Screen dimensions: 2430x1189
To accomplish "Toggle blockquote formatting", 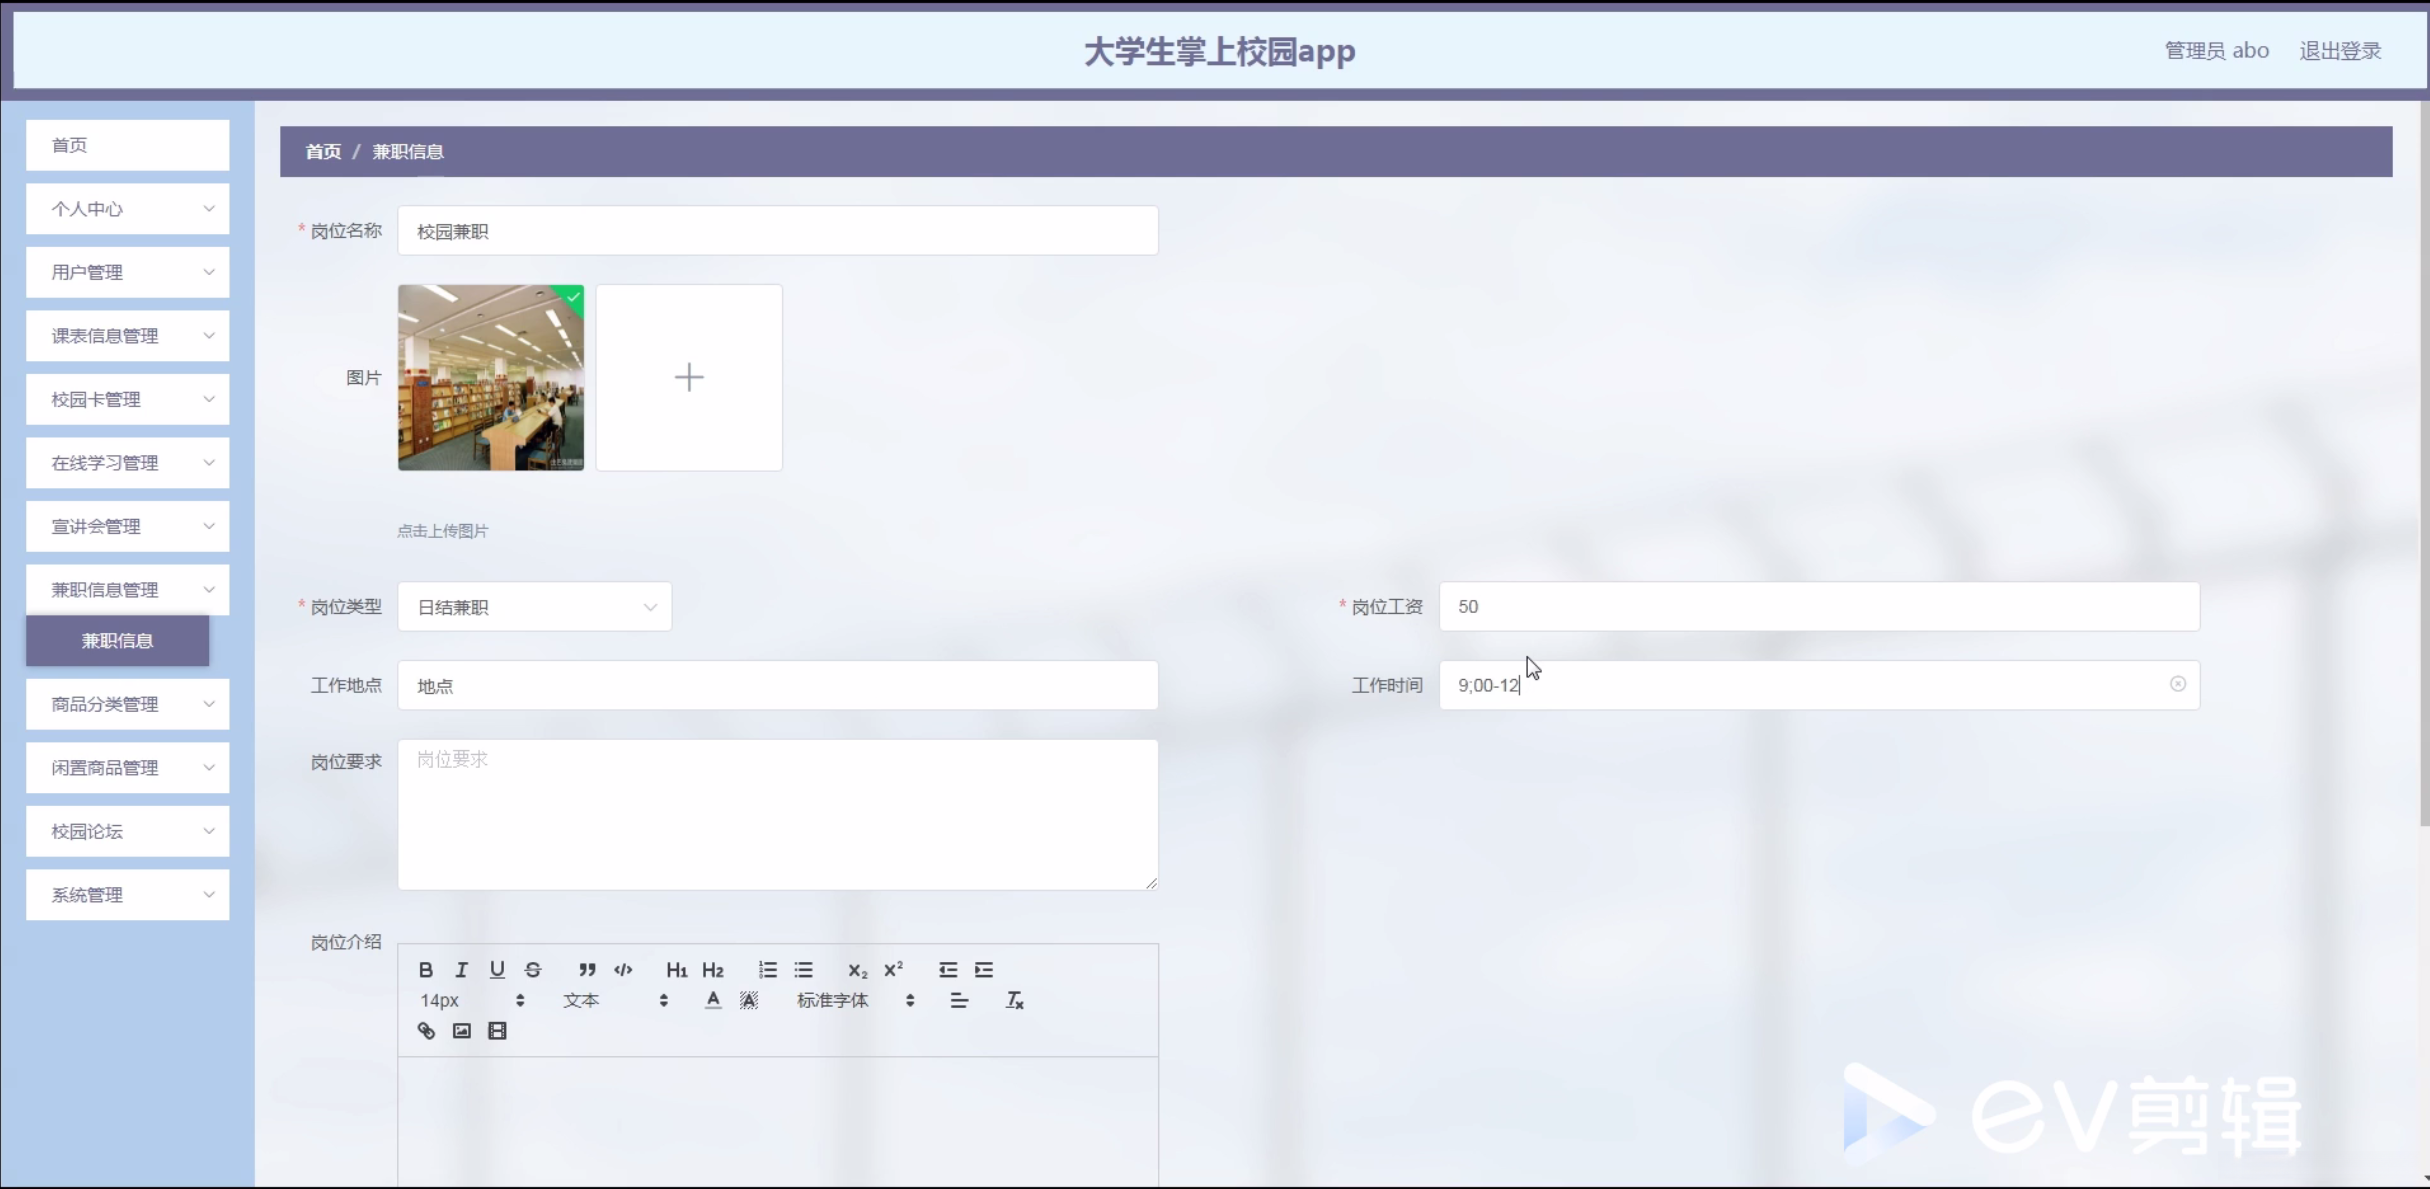I will point(587,969).
